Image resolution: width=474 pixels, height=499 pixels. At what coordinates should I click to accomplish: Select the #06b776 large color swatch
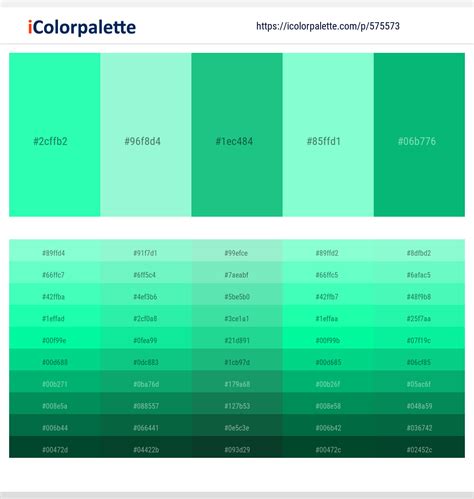pyautogui.click(x=419, y=135)
